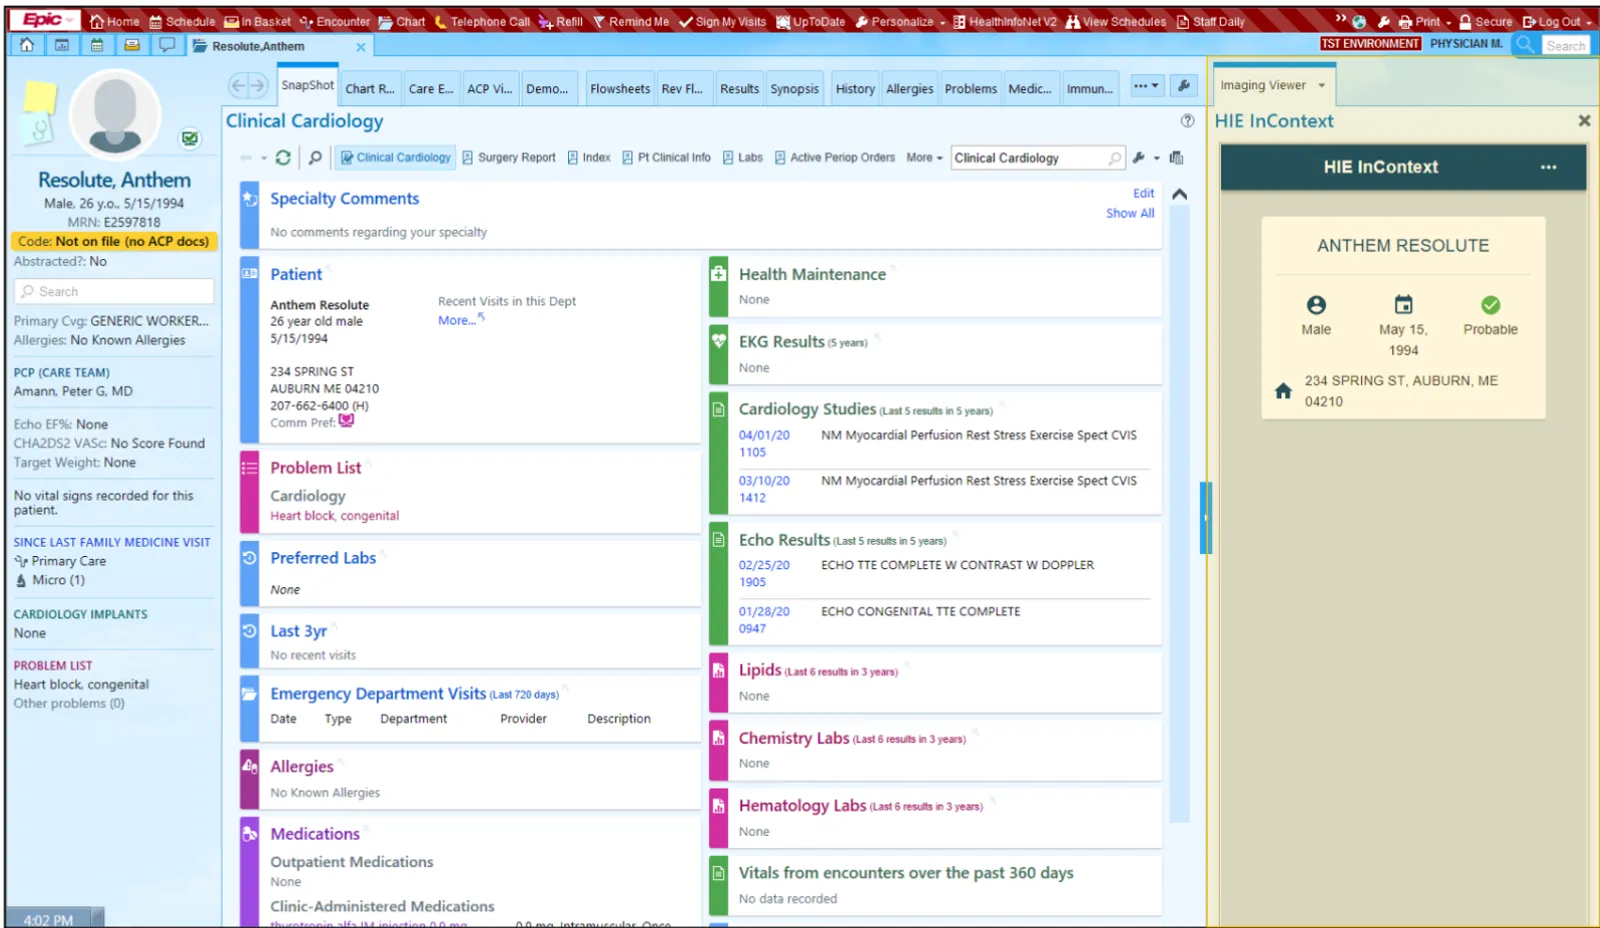Viewport: 1600px width, 928px height.
Task: Open the Allergies activity tab
Action: pos(910,88)
